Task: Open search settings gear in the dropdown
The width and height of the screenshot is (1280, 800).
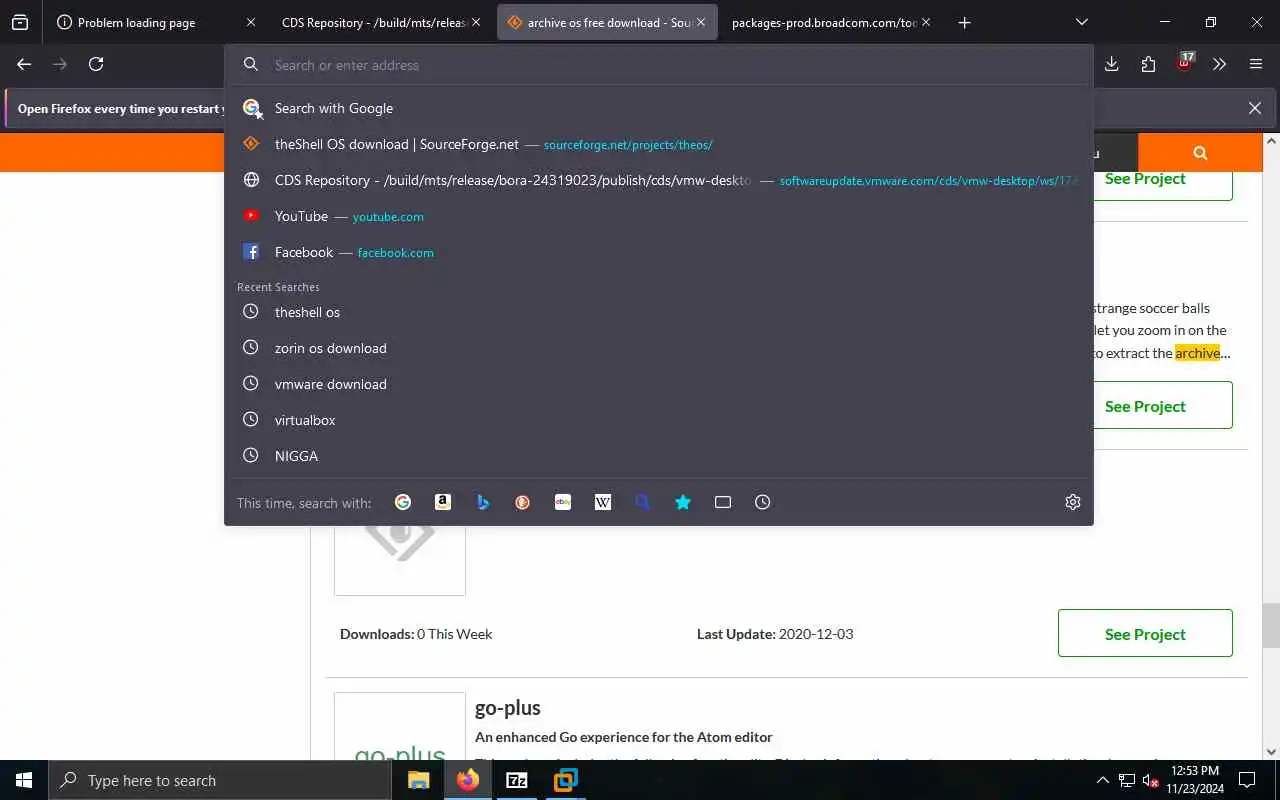Action: (1073, 502)
